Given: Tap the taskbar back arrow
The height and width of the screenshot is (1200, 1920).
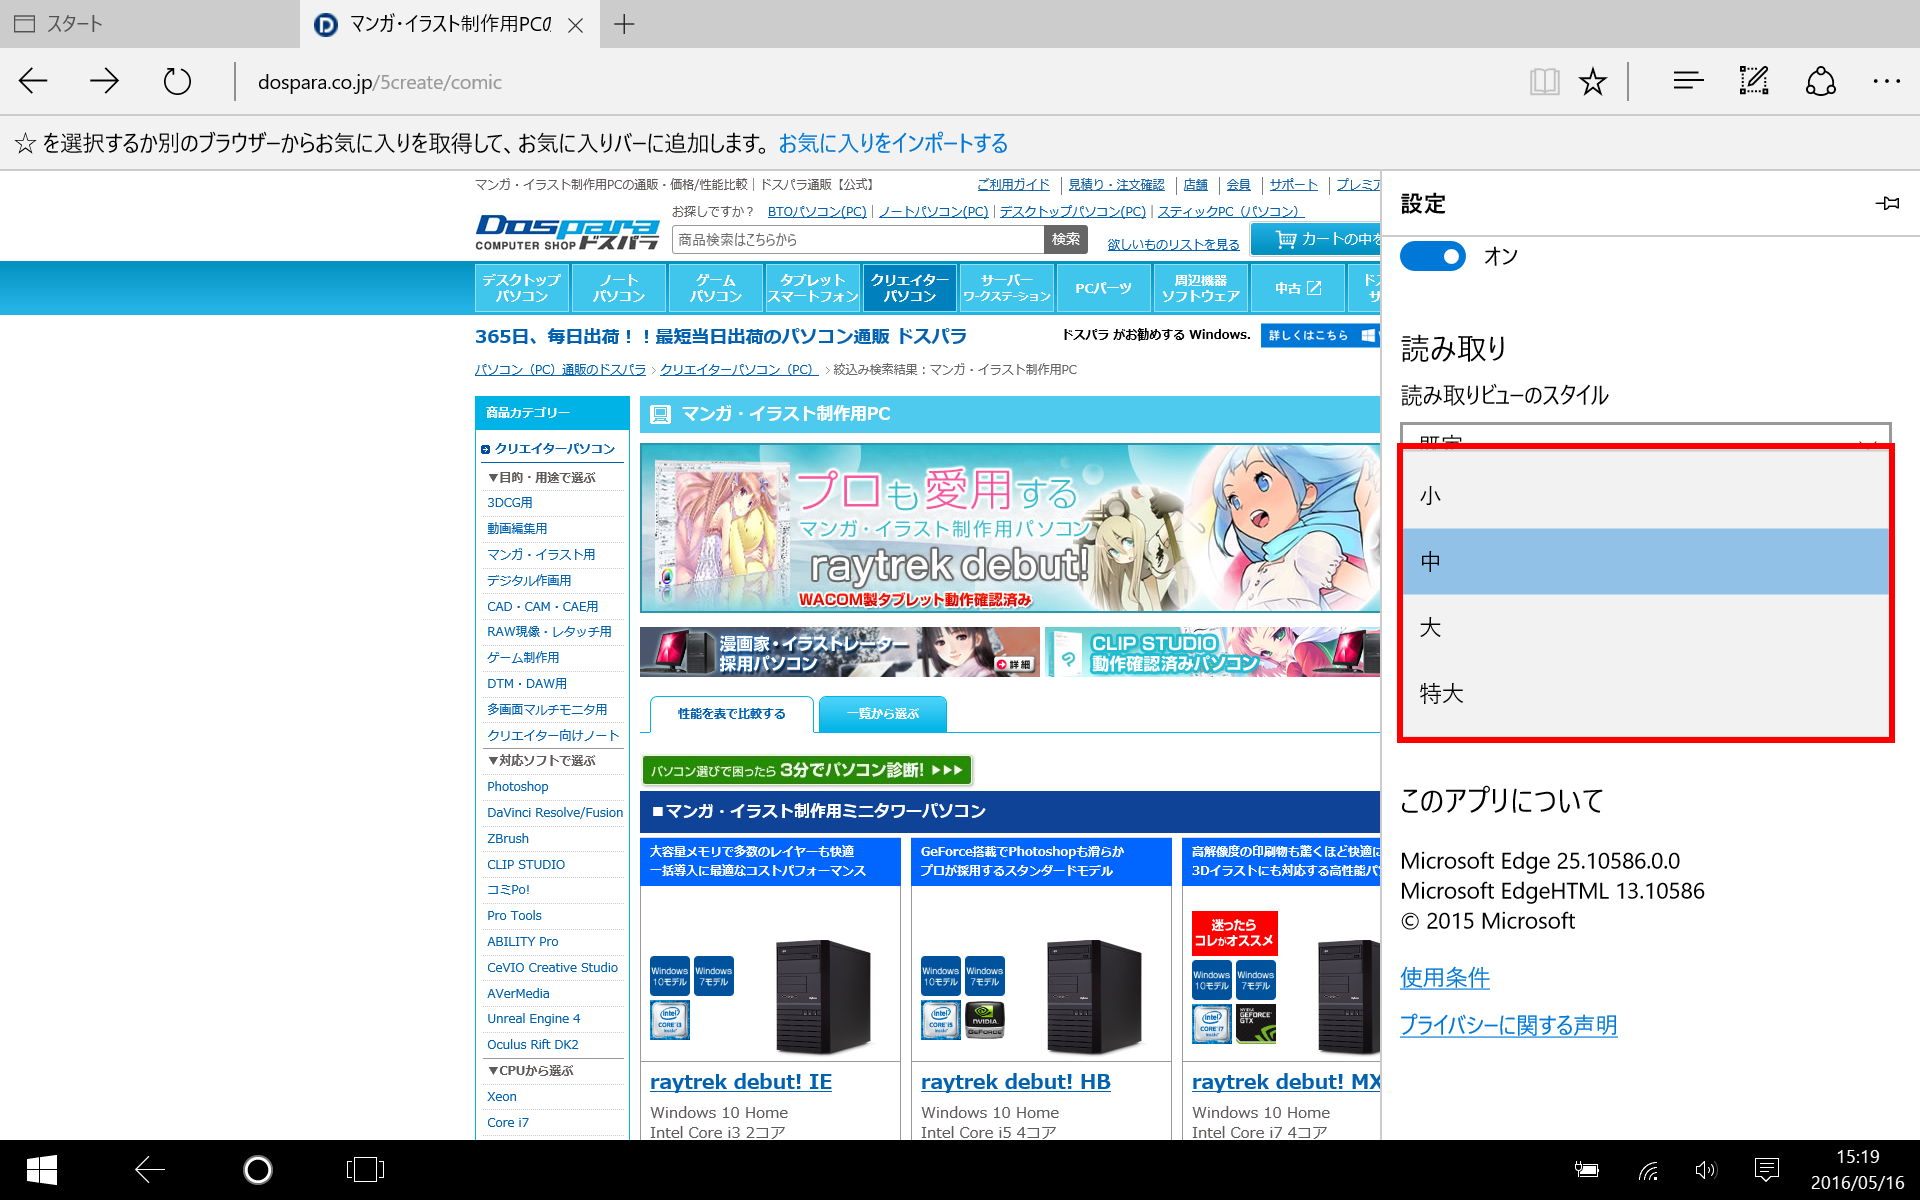Looking at the screenshot, I should (x=150, y=1169).
